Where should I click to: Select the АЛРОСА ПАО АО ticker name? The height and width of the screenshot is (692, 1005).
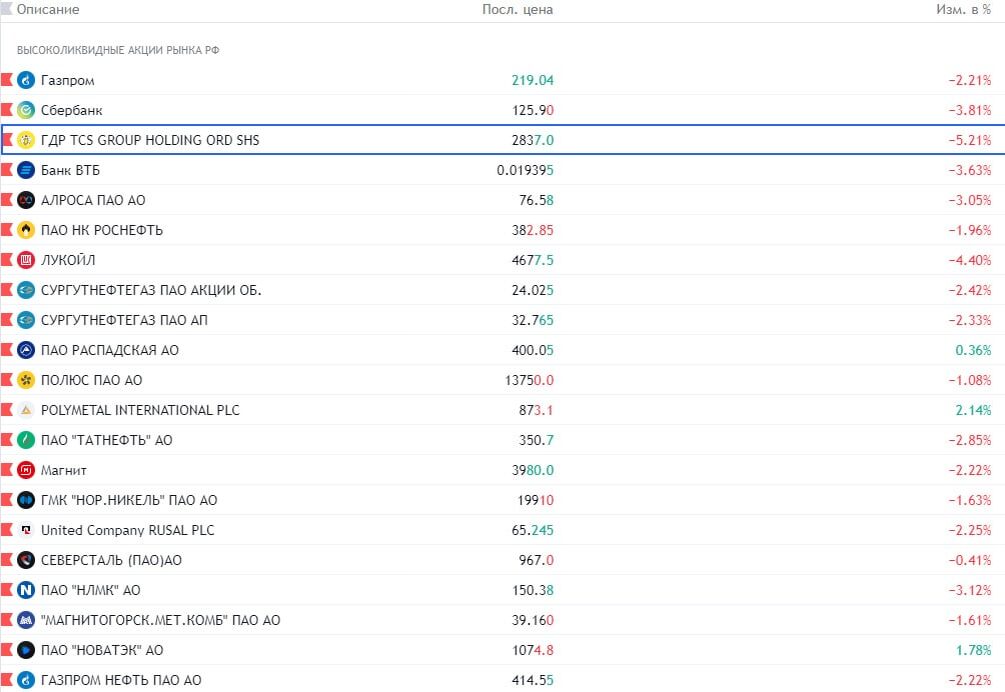click(93, 200)
